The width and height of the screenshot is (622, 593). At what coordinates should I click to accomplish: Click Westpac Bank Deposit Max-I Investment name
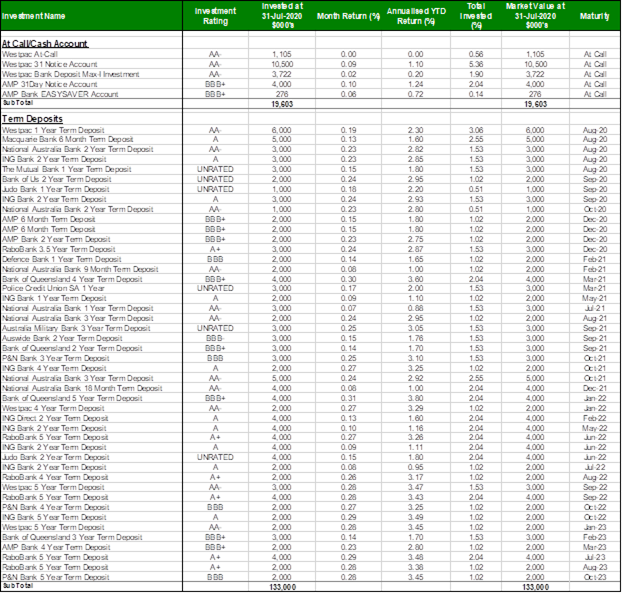click(71, 74)
